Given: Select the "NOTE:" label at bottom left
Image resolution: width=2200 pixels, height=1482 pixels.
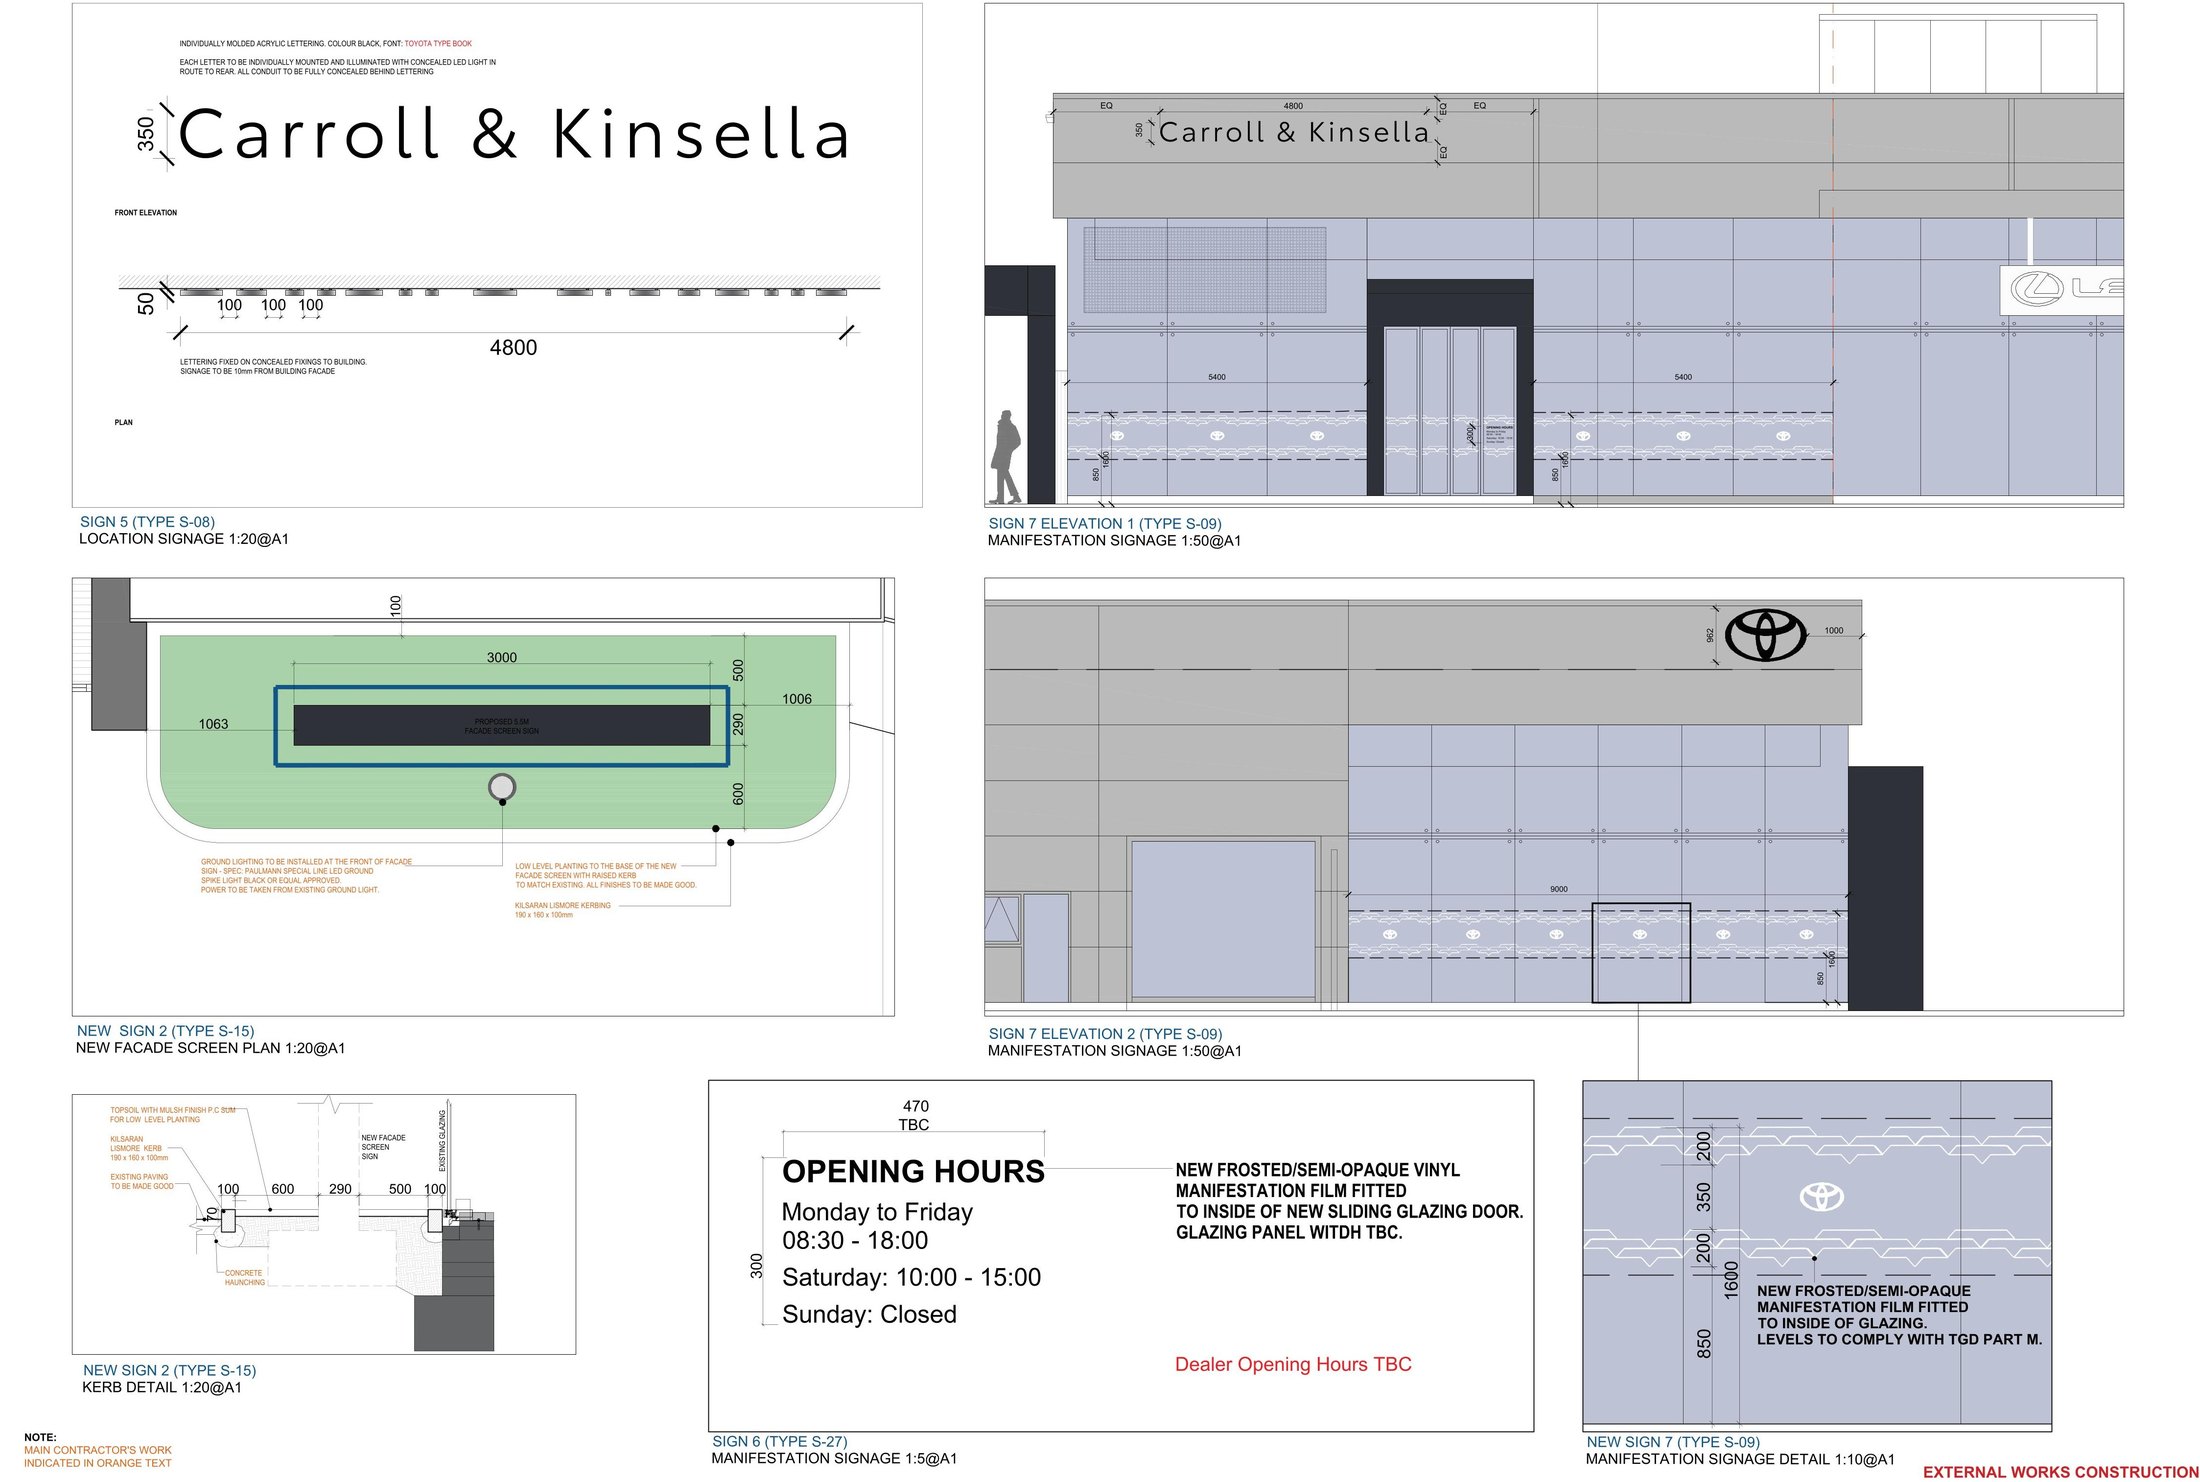Looking at the screenshot, I should point(40,1438).
